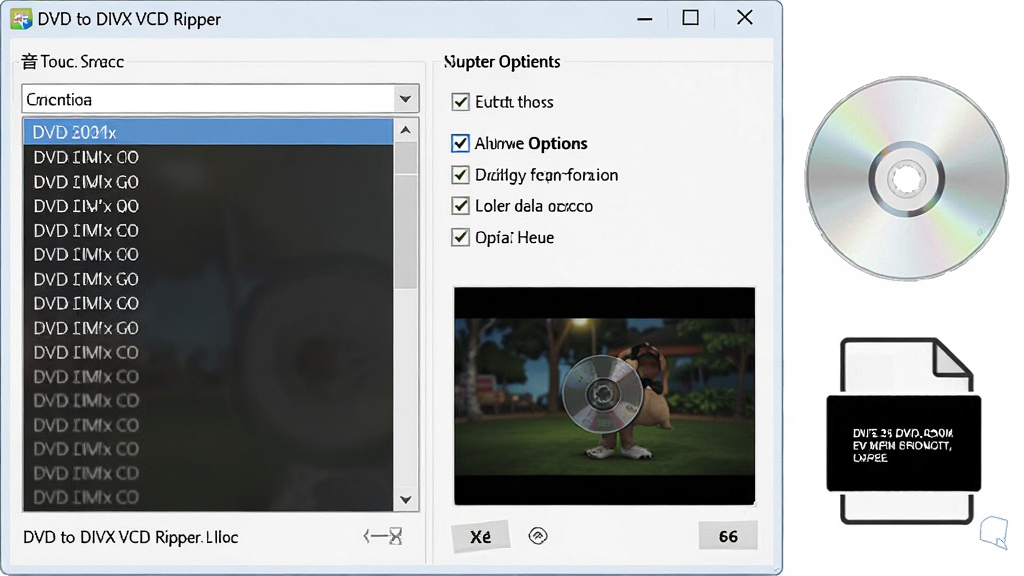The width and height of the screenshot is (1024, 576).
Task: Click the DVD to DIVX VCD Ripper title icon
Action: click(x=21, y=19)
